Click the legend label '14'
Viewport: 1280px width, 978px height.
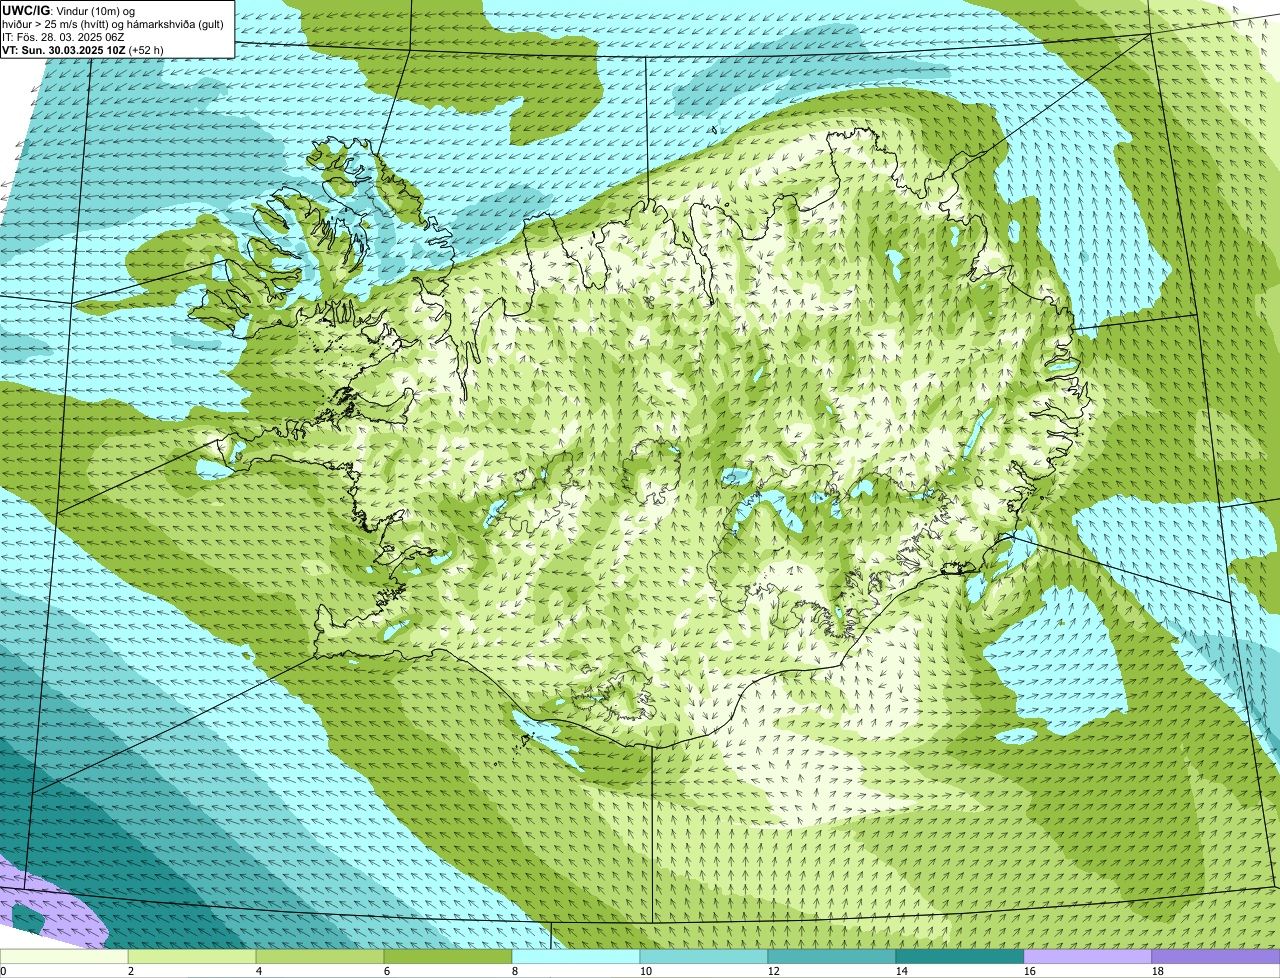[902, 971]
